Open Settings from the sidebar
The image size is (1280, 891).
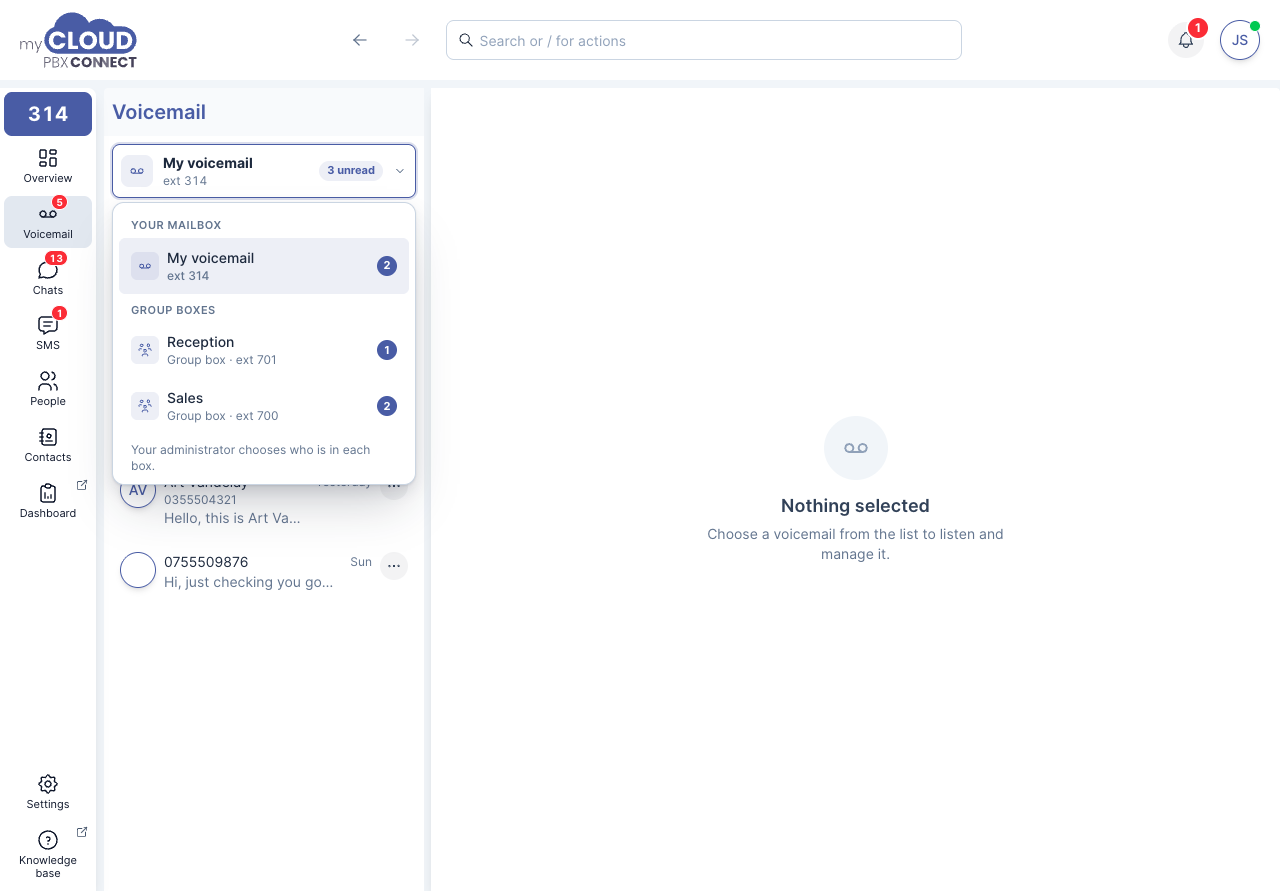[48, 792]
